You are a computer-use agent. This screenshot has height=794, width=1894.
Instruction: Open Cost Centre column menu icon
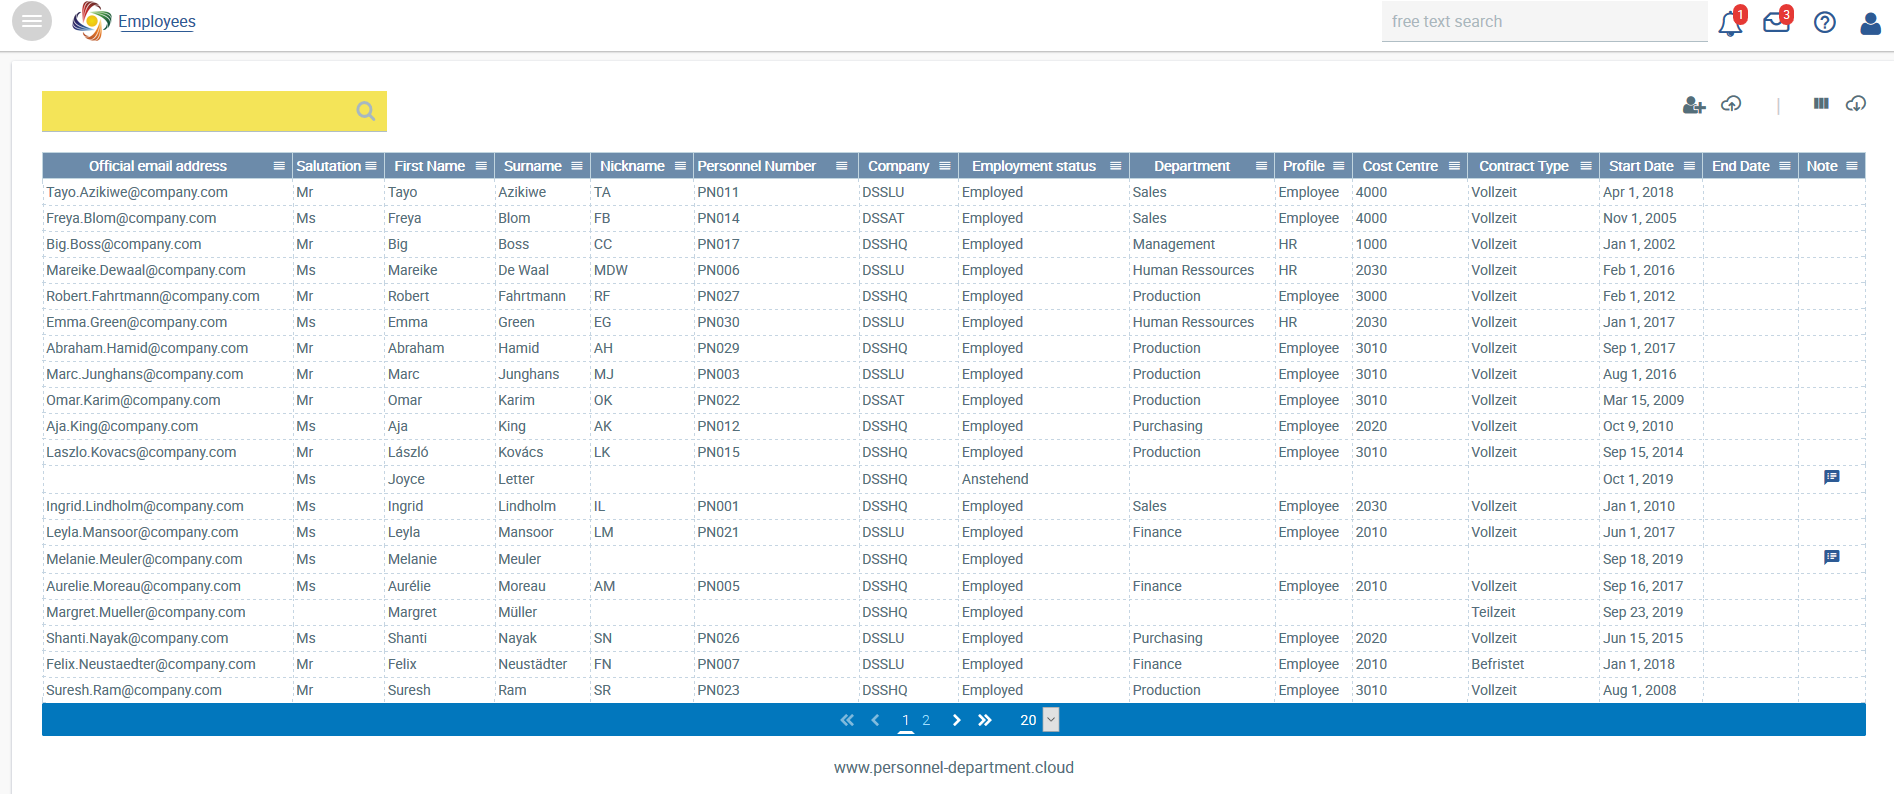coord(1454,166)
